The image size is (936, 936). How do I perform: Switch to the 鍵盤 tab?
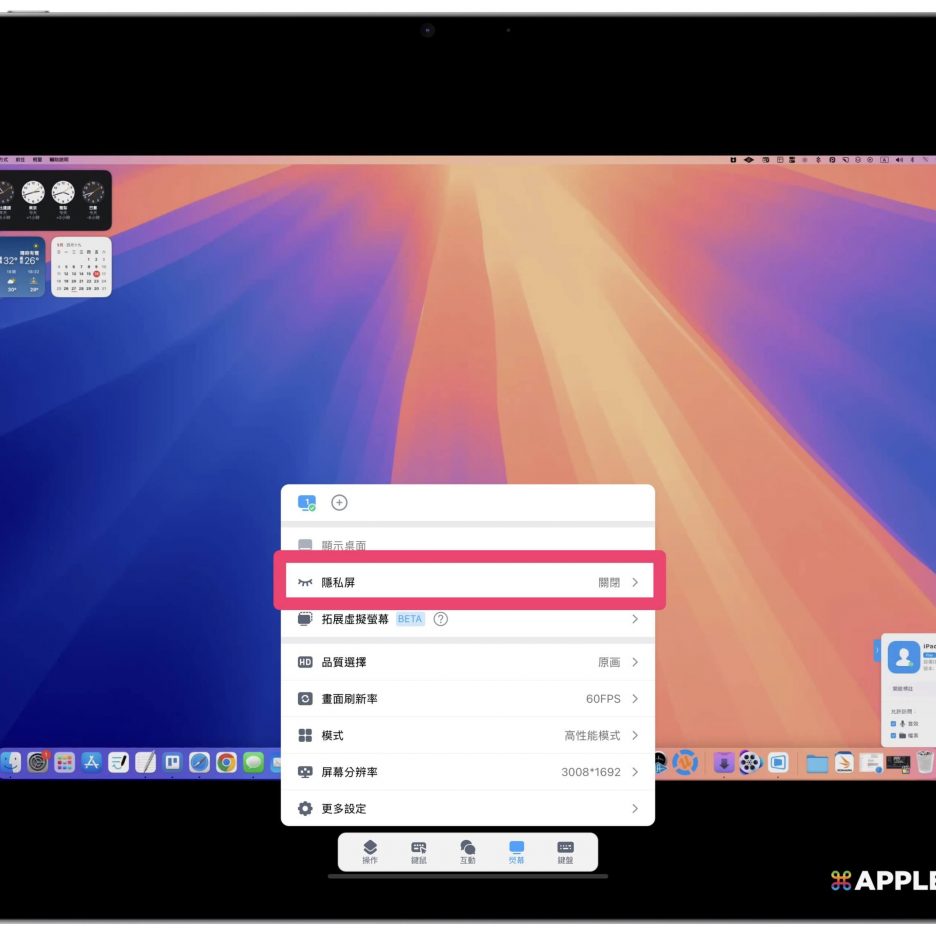[565, 851]
